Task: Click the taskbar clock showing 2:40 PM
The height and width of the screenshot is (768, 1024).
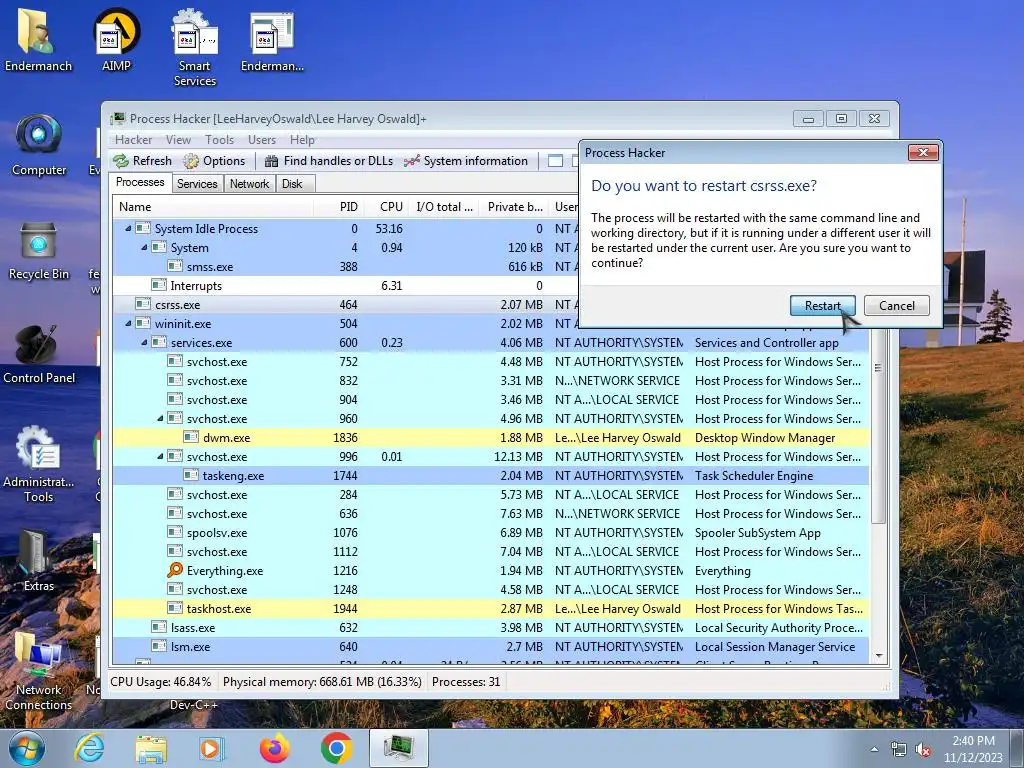Action: [972, 749]
